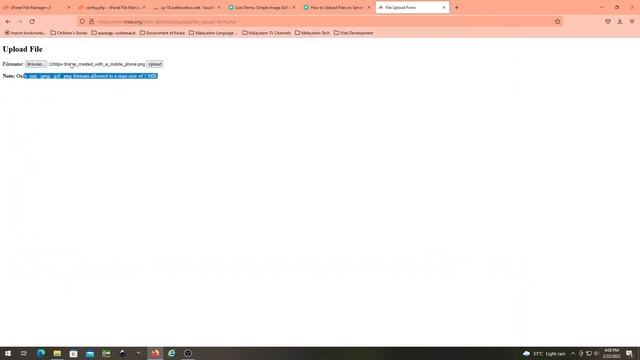The width and height of the screenshot is (640, 360).
Task: Open the Malayalam TV Channels bookmarks folder
Action: click(266, 33)
